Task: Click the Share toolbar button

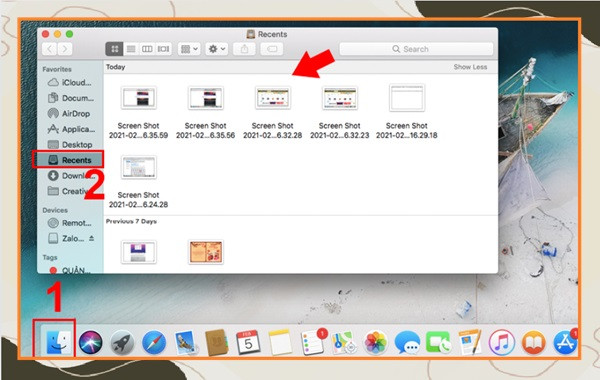Action: coord(244,49)
